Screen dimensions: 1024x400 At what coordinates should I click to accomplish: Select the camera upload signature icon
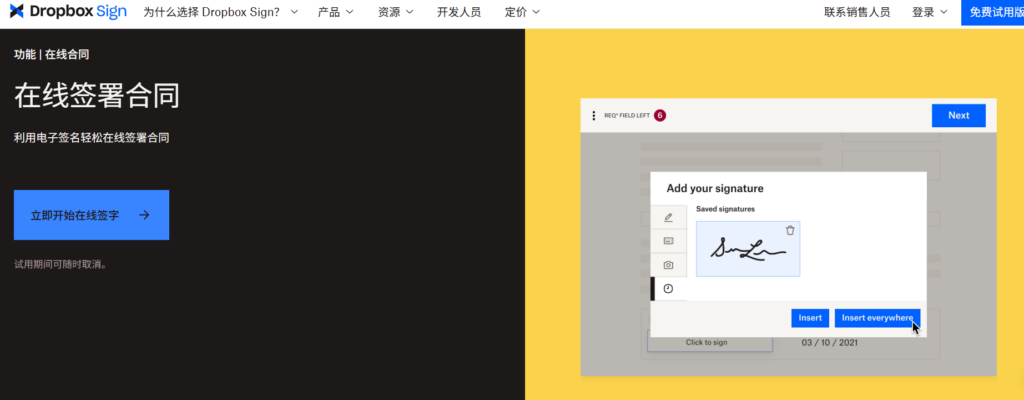click(x=668, y=265)
